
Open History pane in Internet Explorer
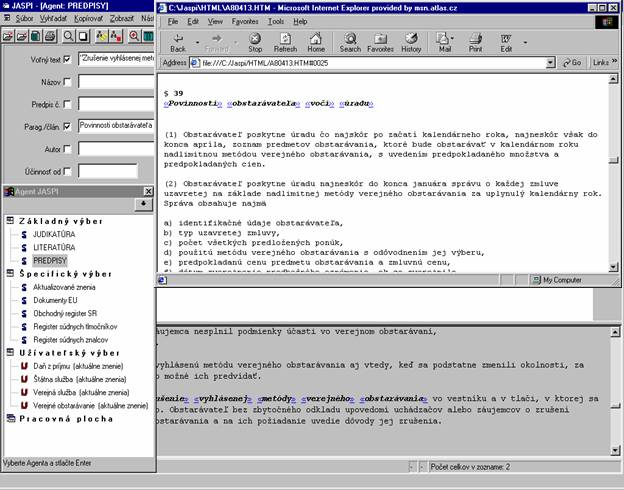coord(411,43)
